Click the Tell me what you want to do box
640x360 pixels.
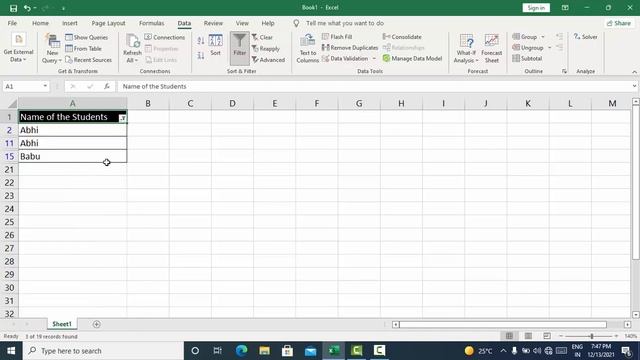(x=345, y=23)
